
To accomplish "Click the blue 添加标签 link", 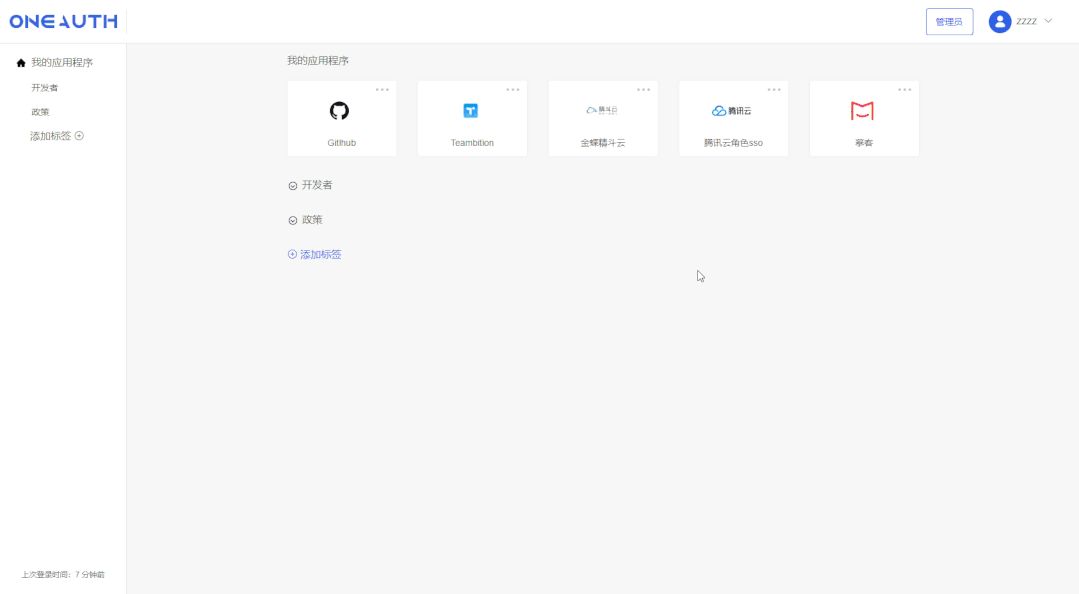I will pyautogui.click(x=321, y=254).
